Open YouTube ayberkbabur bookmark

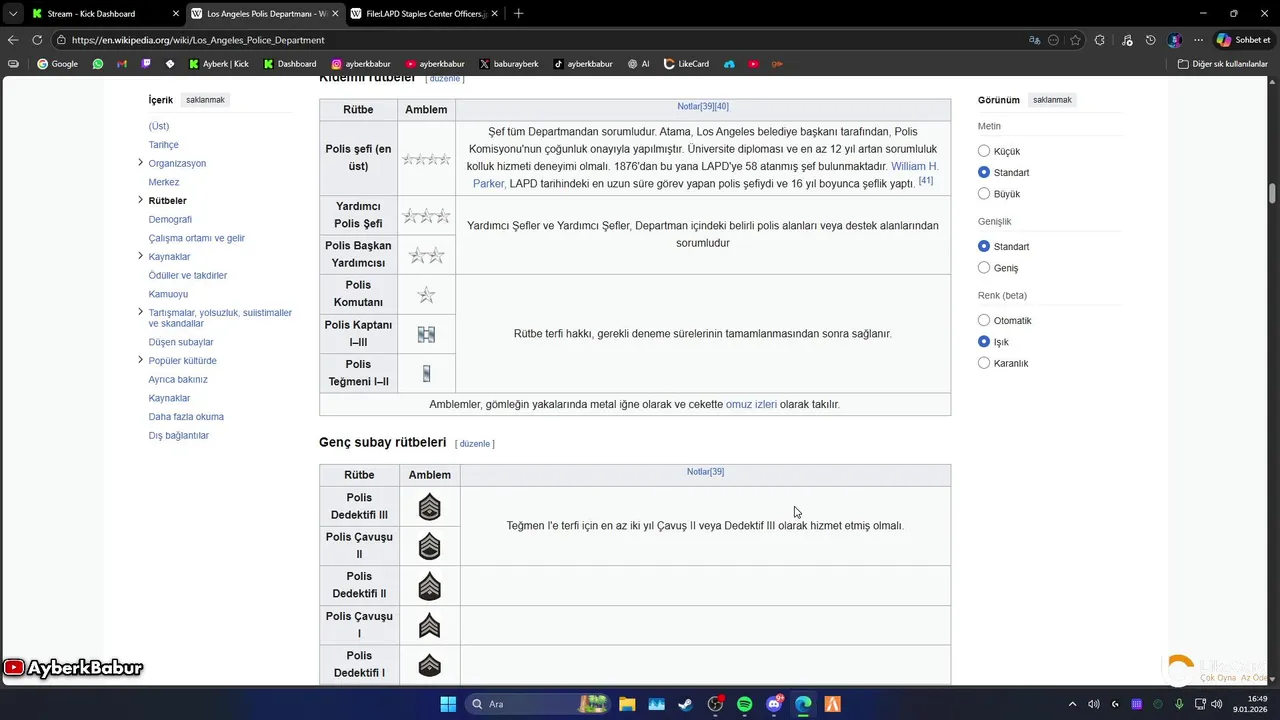click(435, 64)
